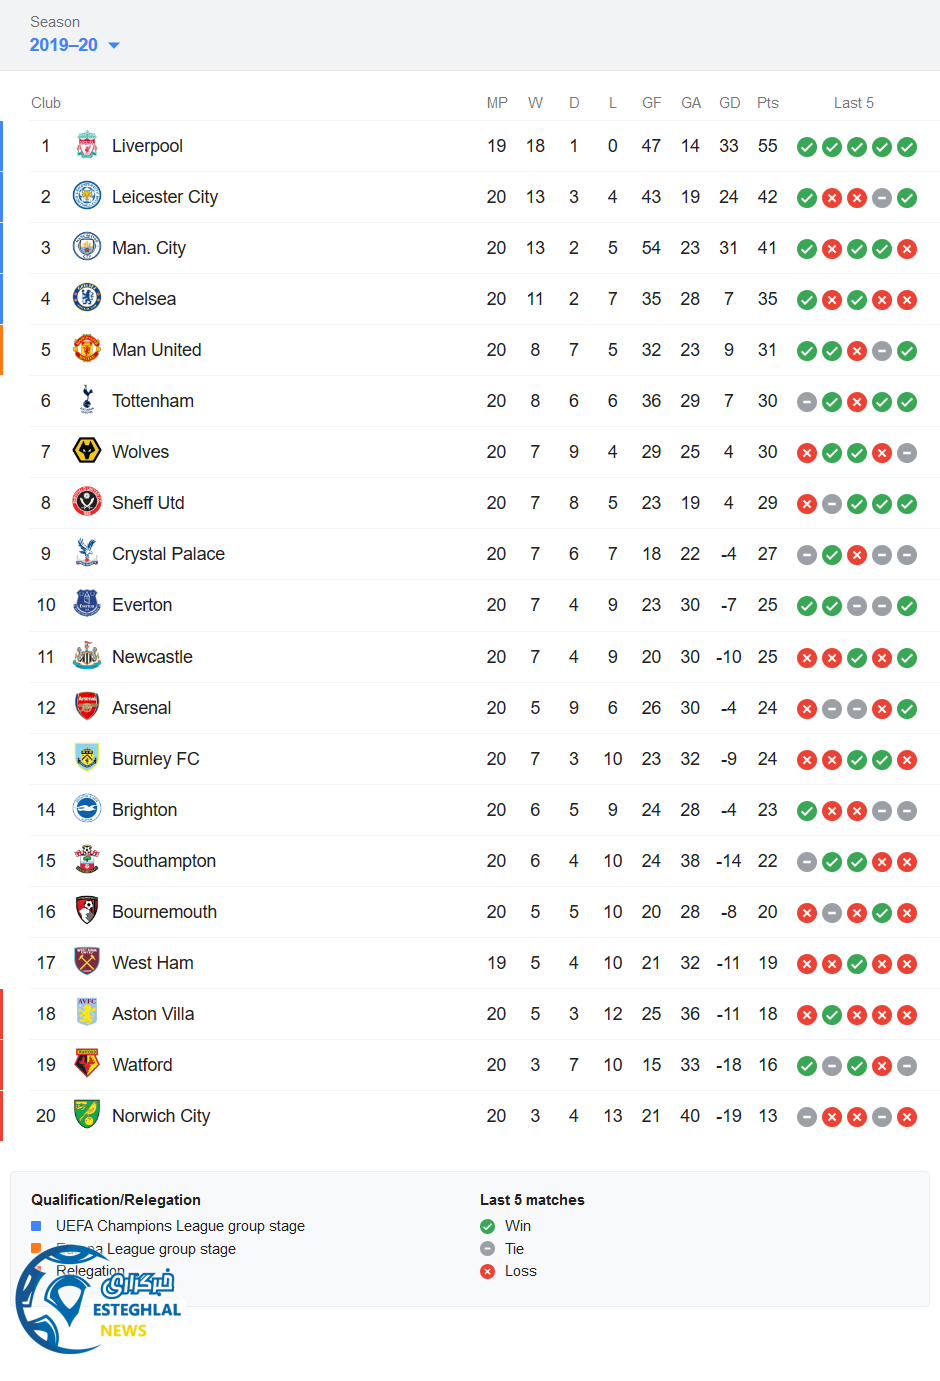940x1381 pixels.
Task: Click the Leicester City crest icon
Action: pos(87,197)
